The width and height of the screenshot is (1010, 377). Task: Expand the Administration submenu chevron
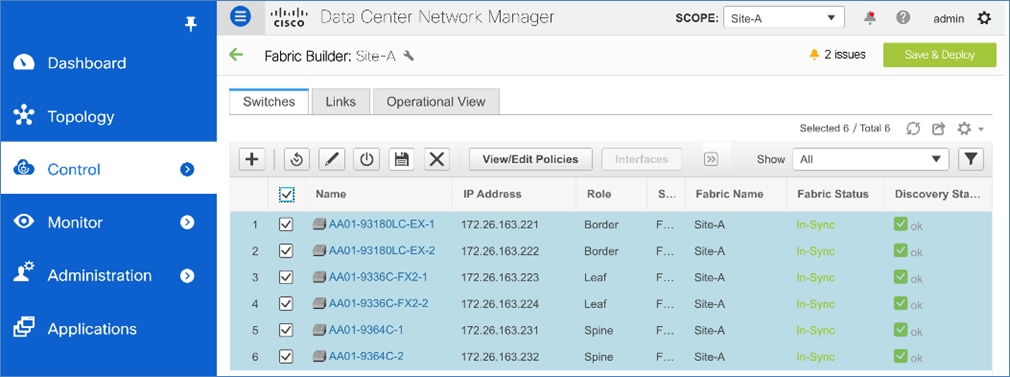[x=187, y=276]
